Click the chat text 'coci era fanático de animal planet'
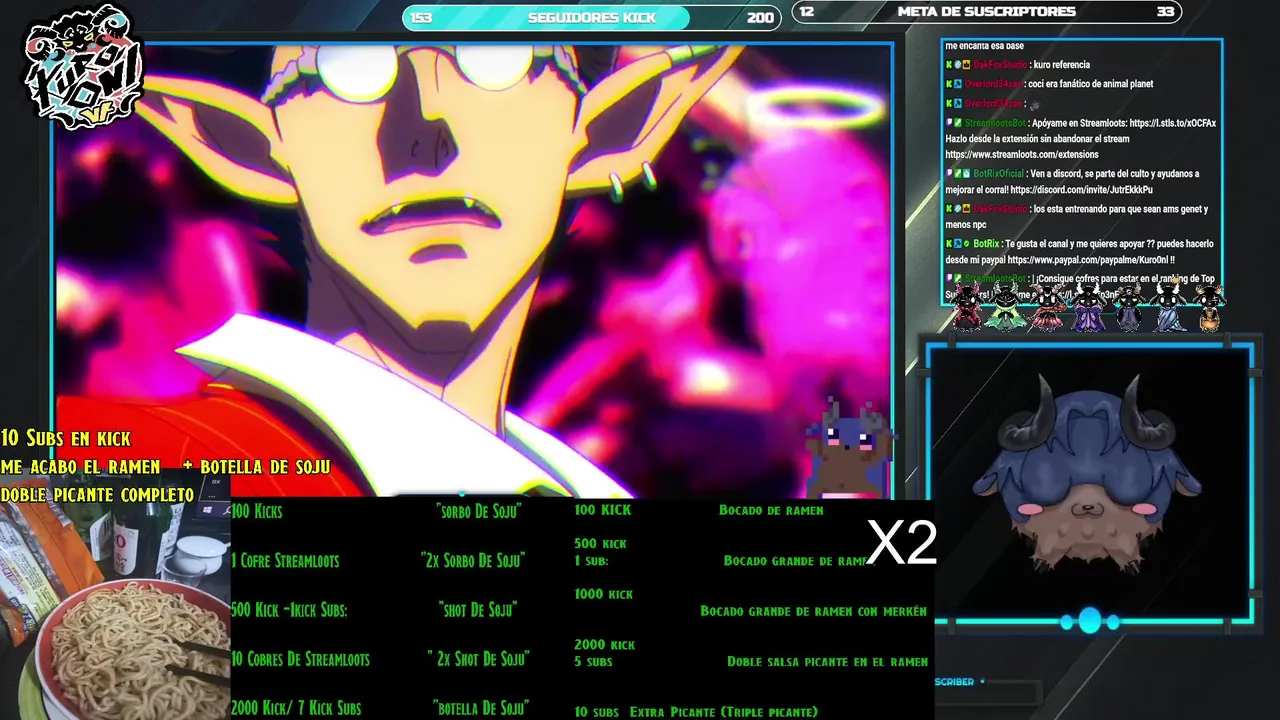 1090,84
